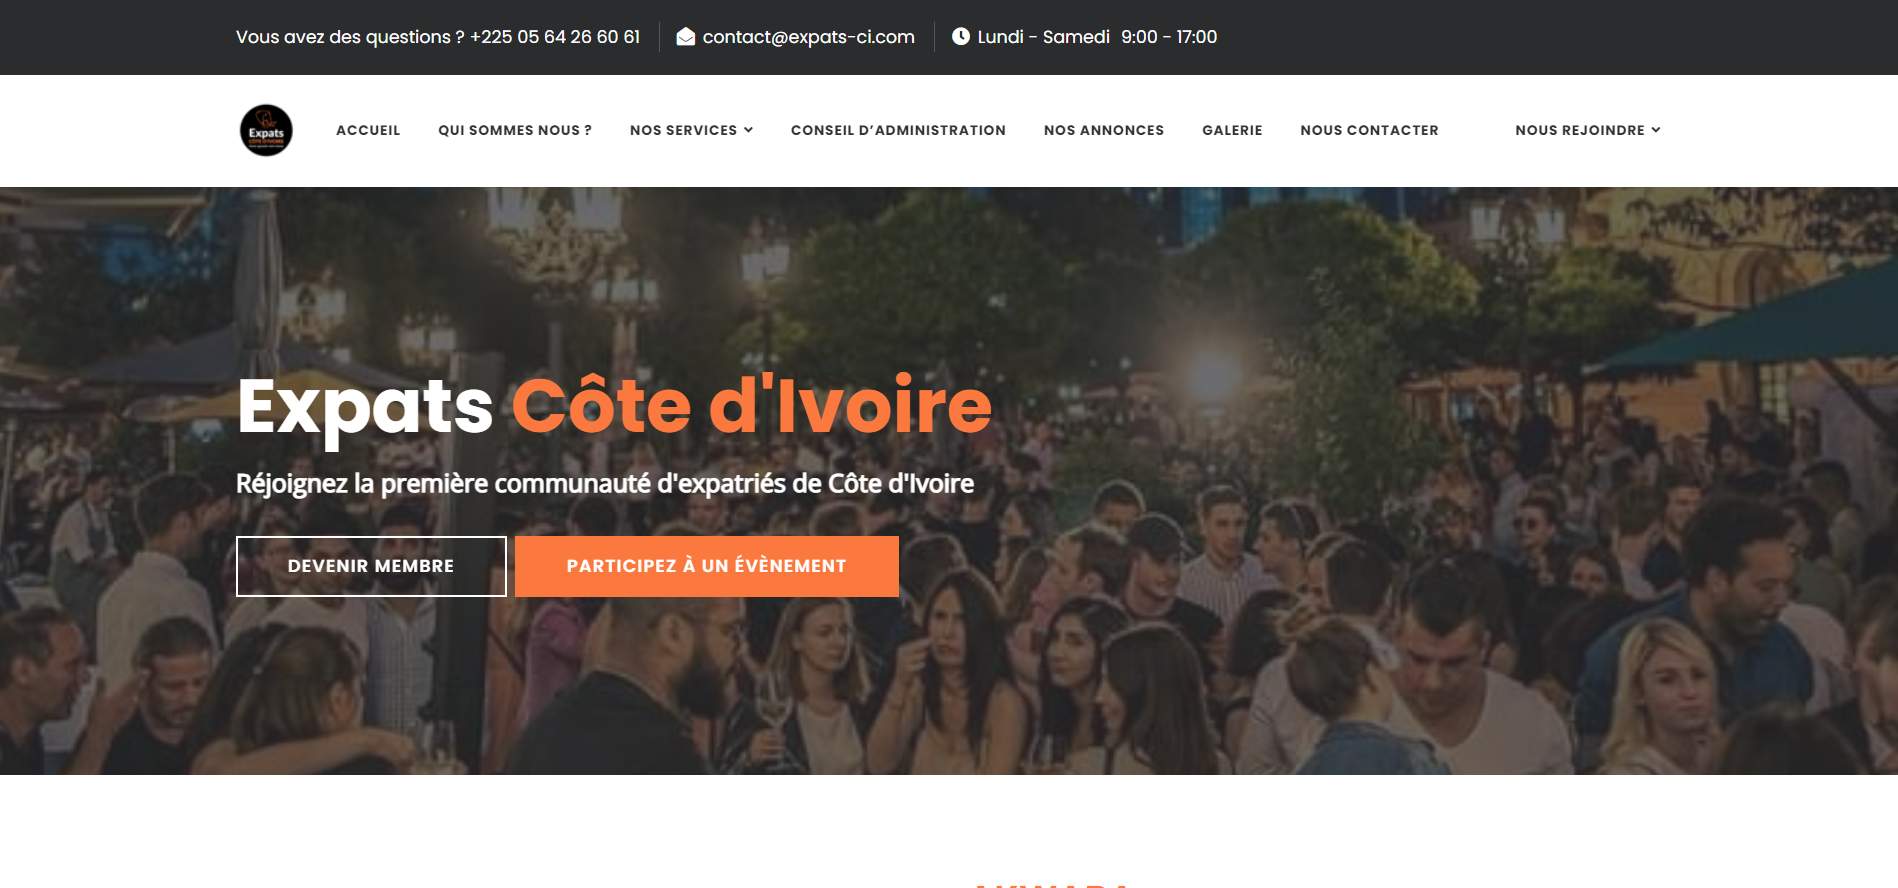Expand the Nos Services dropdown chevron
The height and width of the screenshot is (888, 1898).
point(748,130)
